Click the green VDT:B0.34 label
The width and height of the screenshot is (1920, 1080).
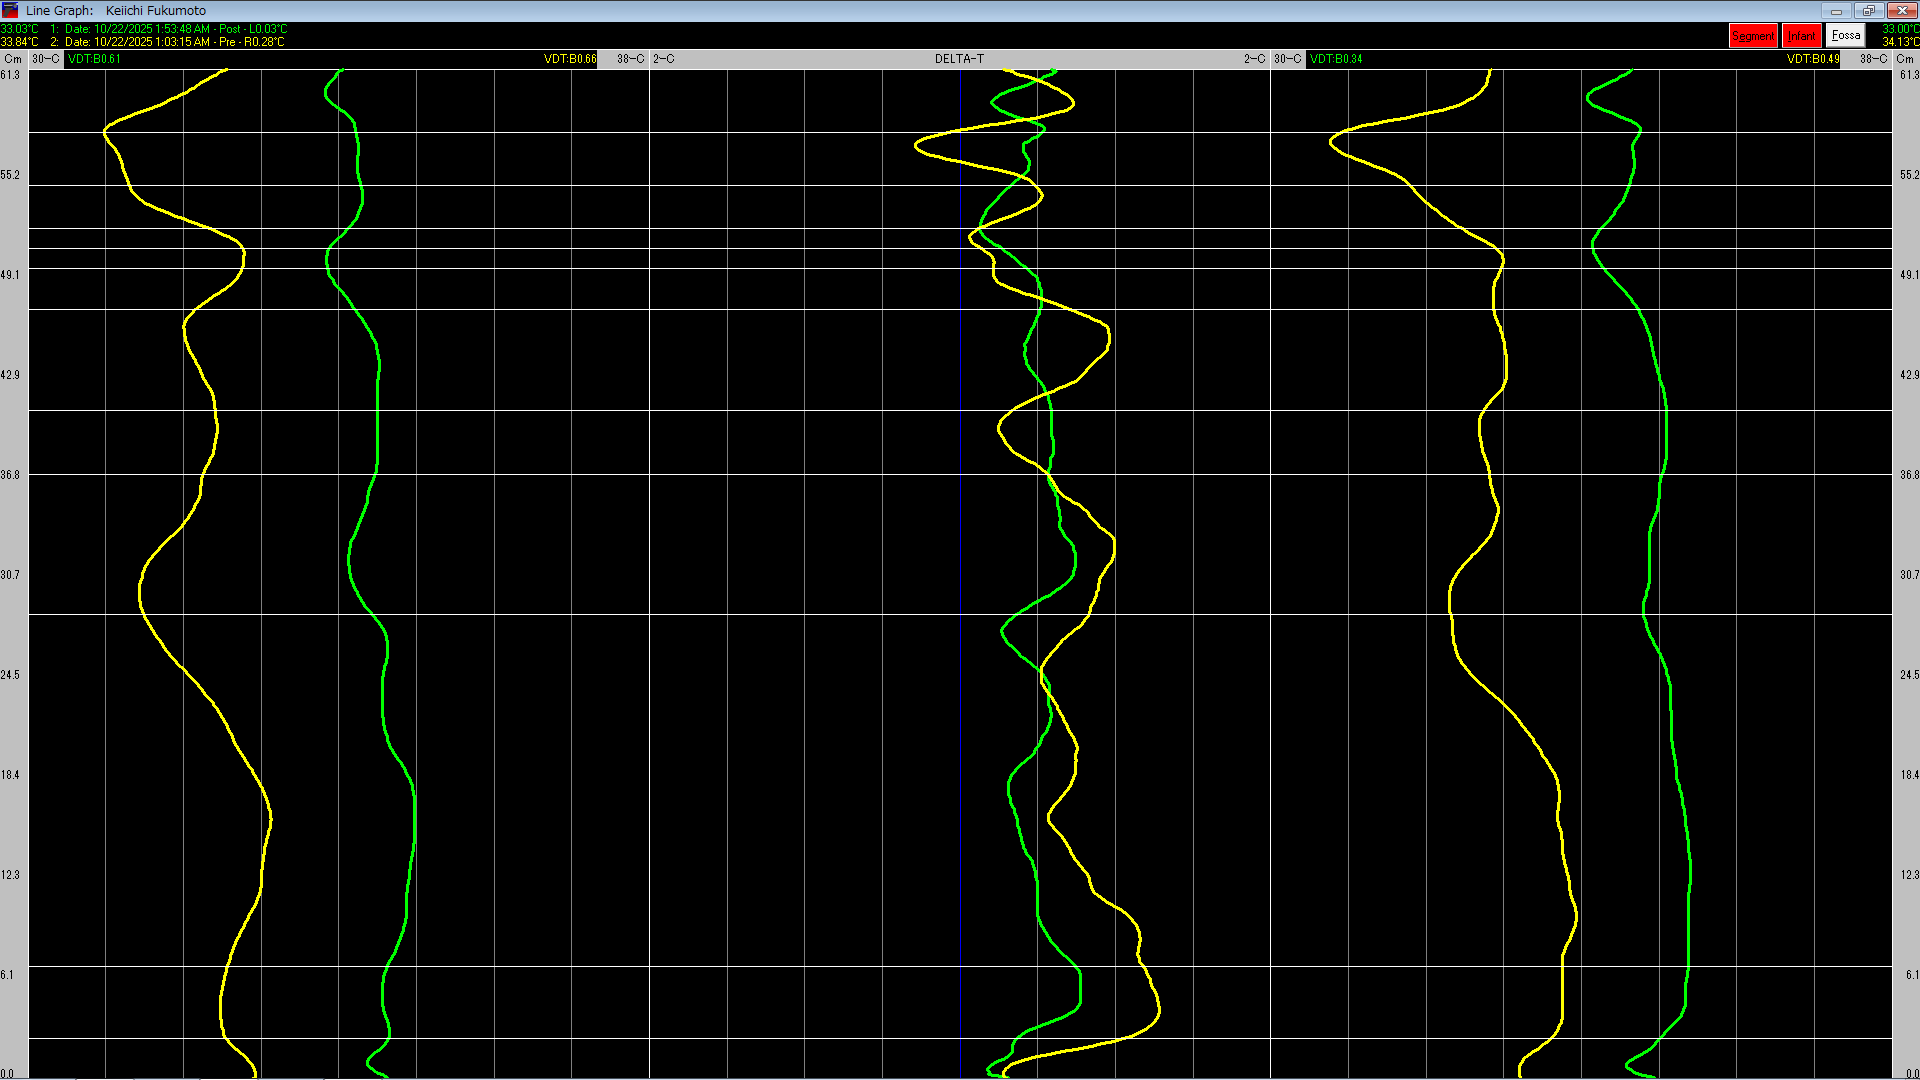click(1337, 59)
